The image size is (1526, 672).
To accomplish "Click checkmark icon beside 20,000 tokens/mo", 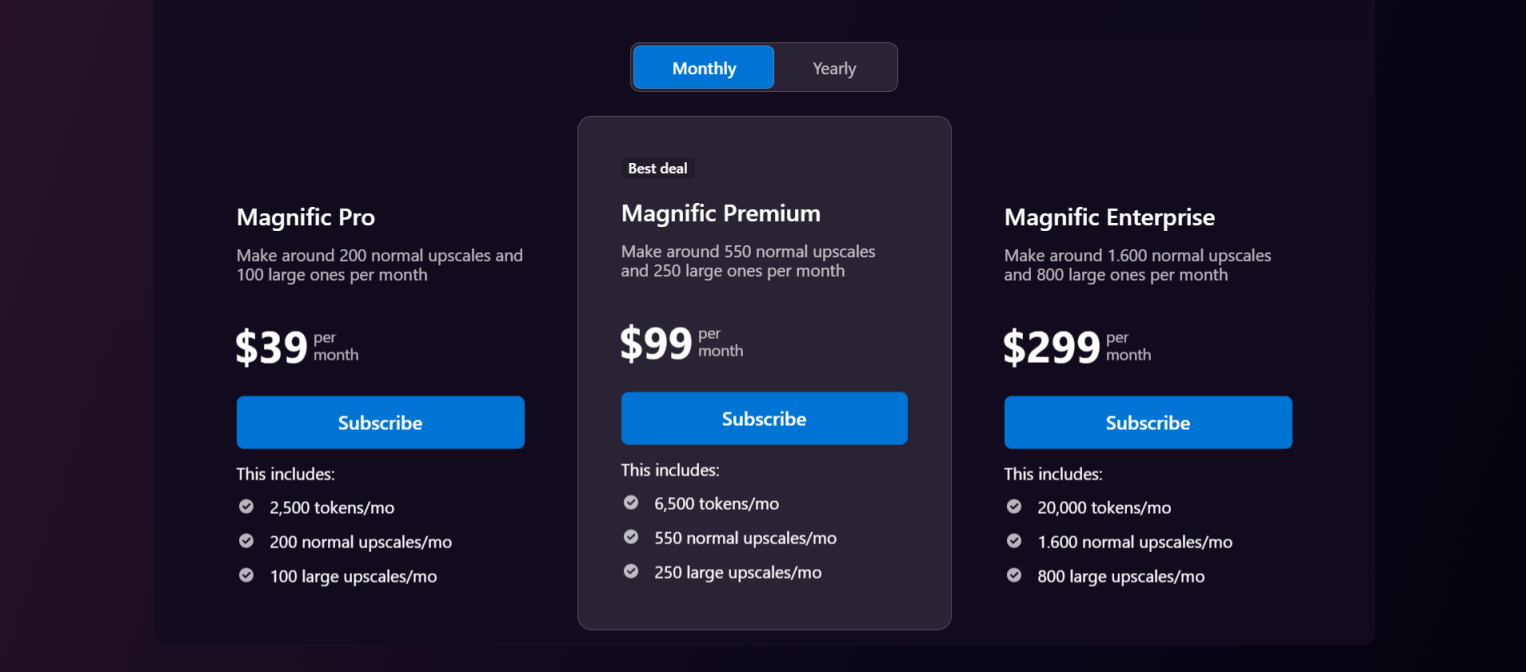I will [x=1014, y=507].
